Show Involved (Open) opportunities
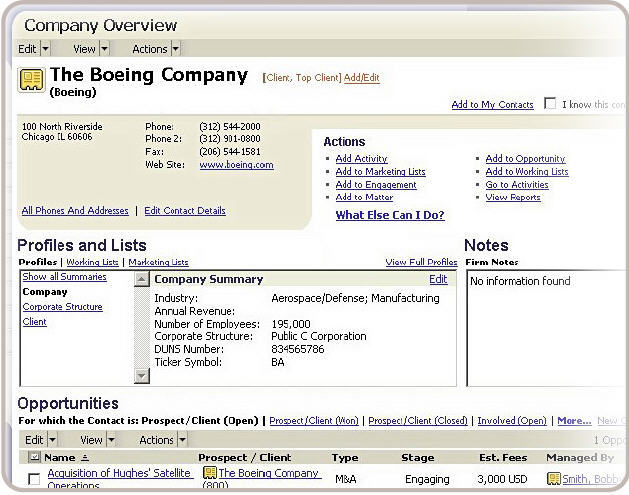Viewport: 629px width, 495px height. pos(512,420)
